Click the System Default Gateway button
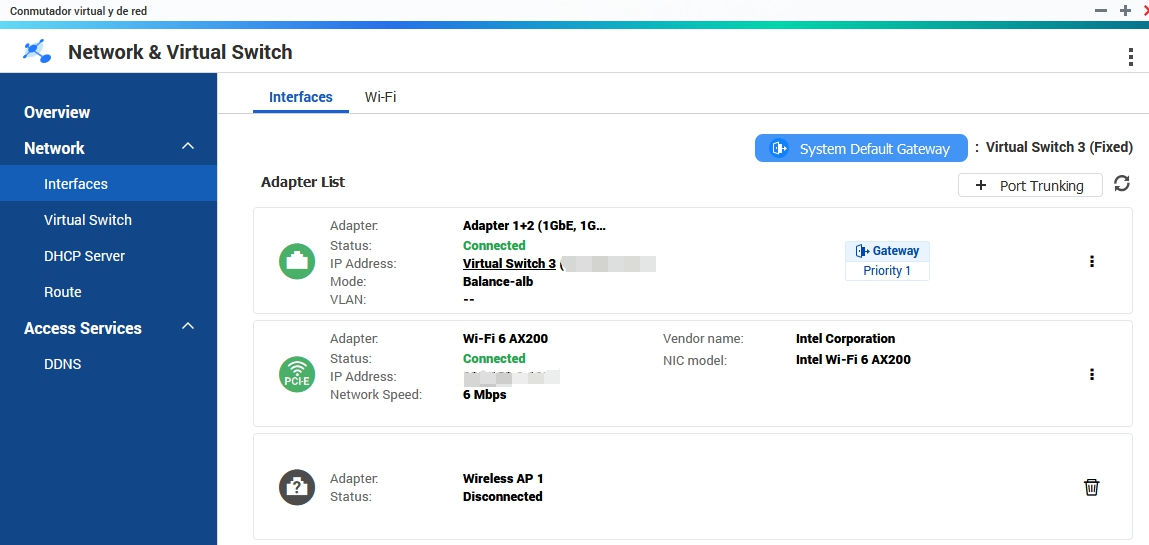 point(860,148)
